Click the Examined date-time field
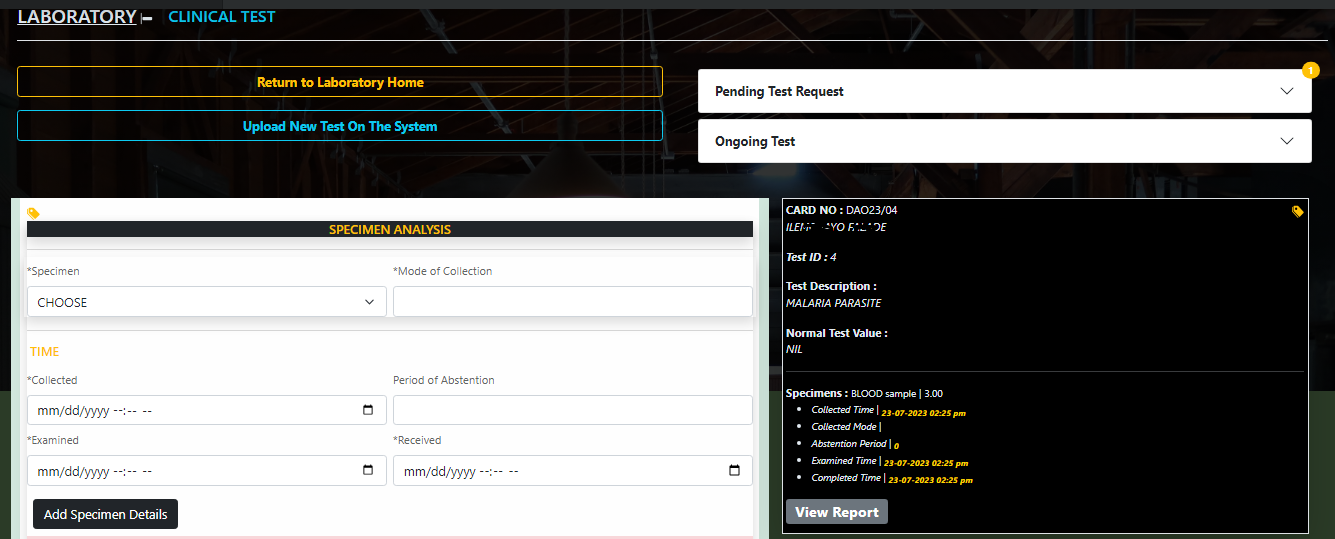1335x539 pixels. pyautogui.click(x=207, y=470)
